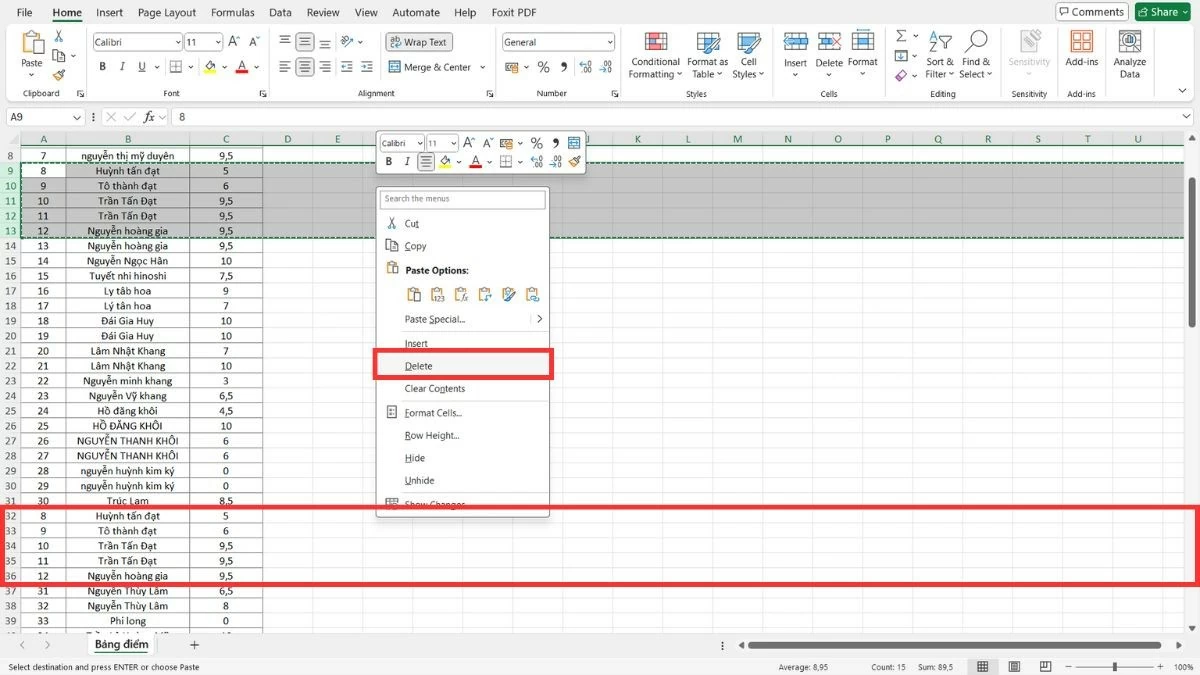Screen dimensions: 1200x675
Task: Click the Comments button
Action: [1090, 11]
